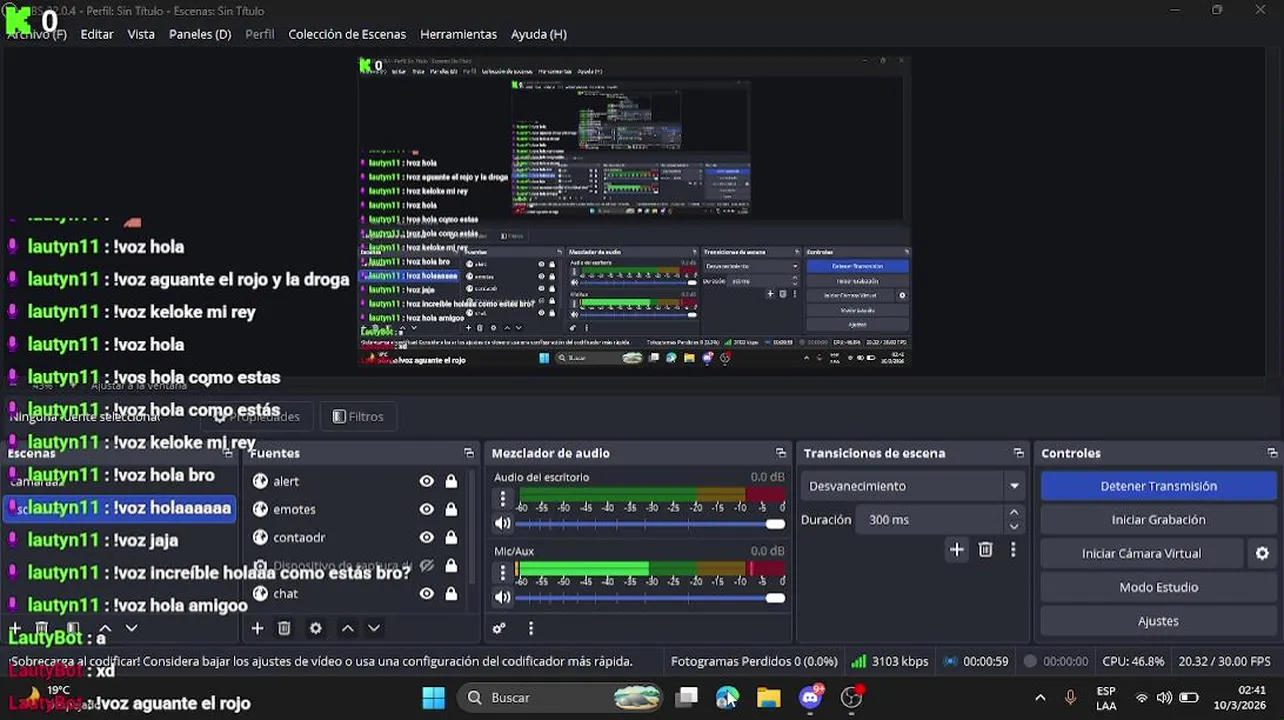Pop out the Transiciones de escena panel

(1018, 453)
